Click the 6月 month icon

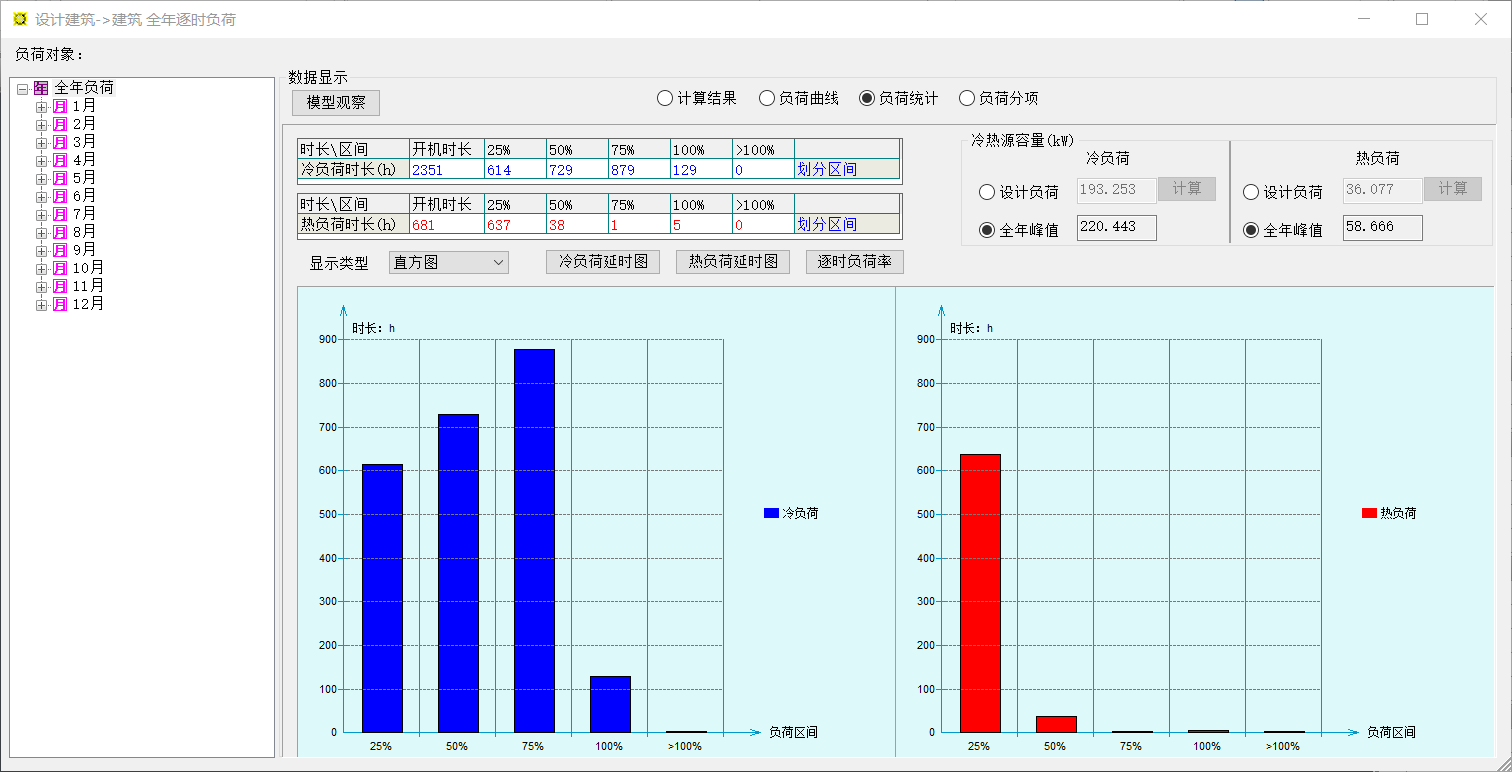(x=60, y=196)
